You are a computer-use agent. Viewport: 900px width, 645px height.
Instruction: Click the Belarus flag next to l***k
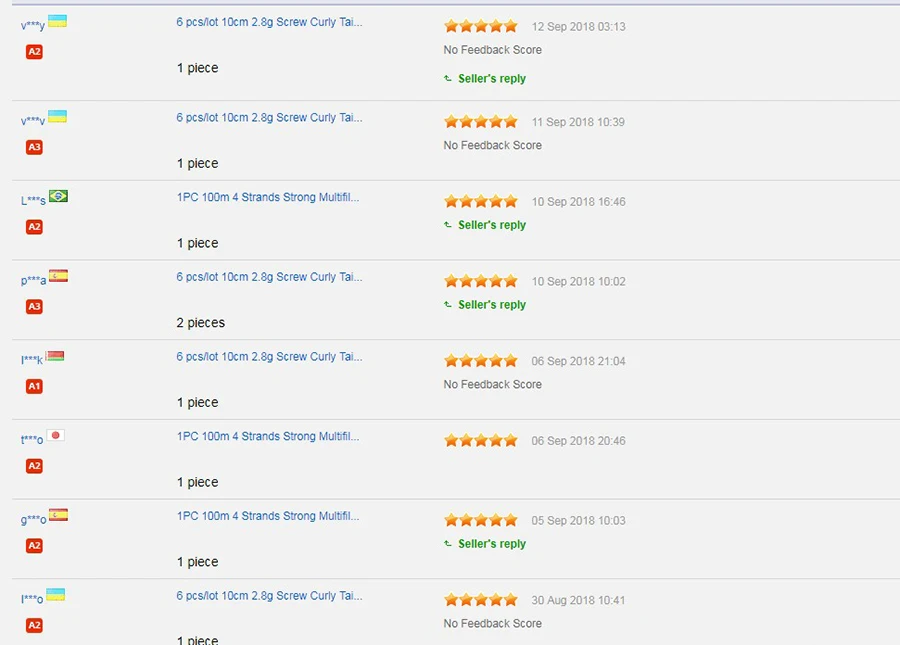pos(55,356)
